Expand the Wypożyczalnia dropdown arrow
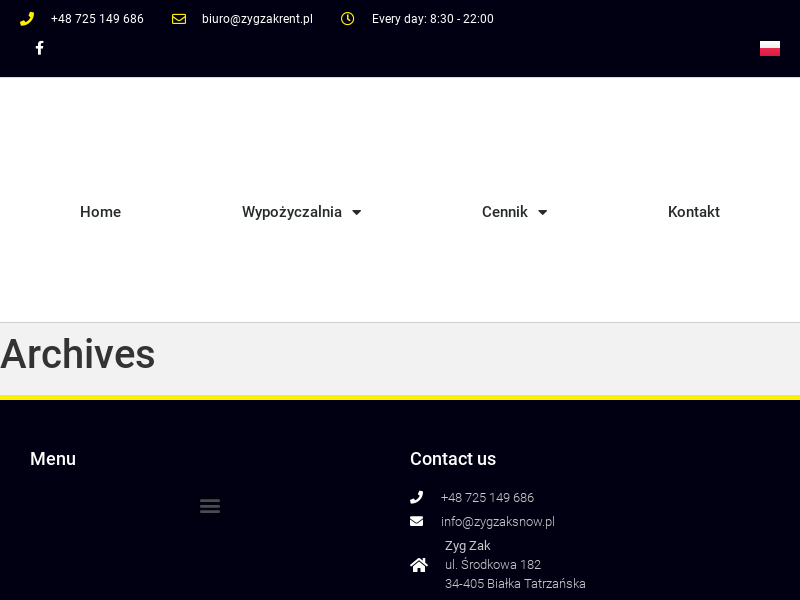 tap(357, 212)
